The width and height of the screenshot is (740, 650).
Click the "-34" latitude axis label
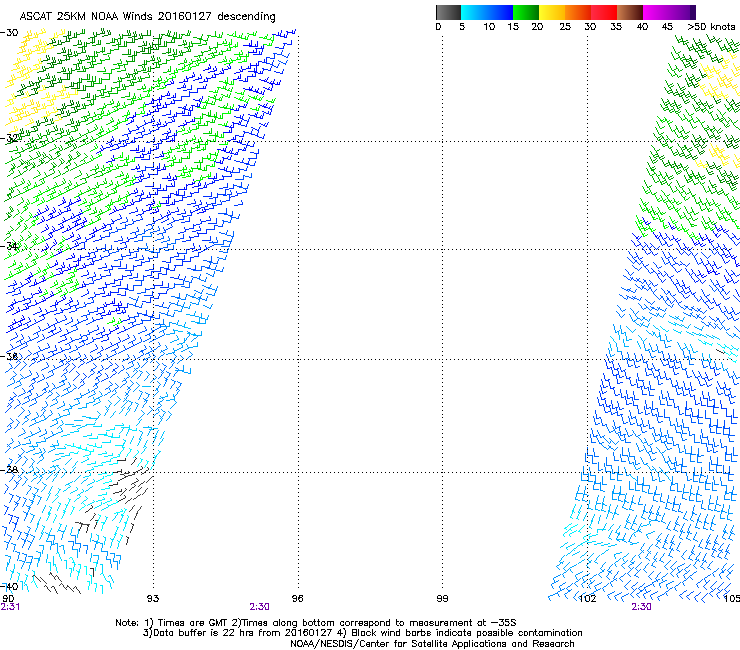click(x=9, y=246)
